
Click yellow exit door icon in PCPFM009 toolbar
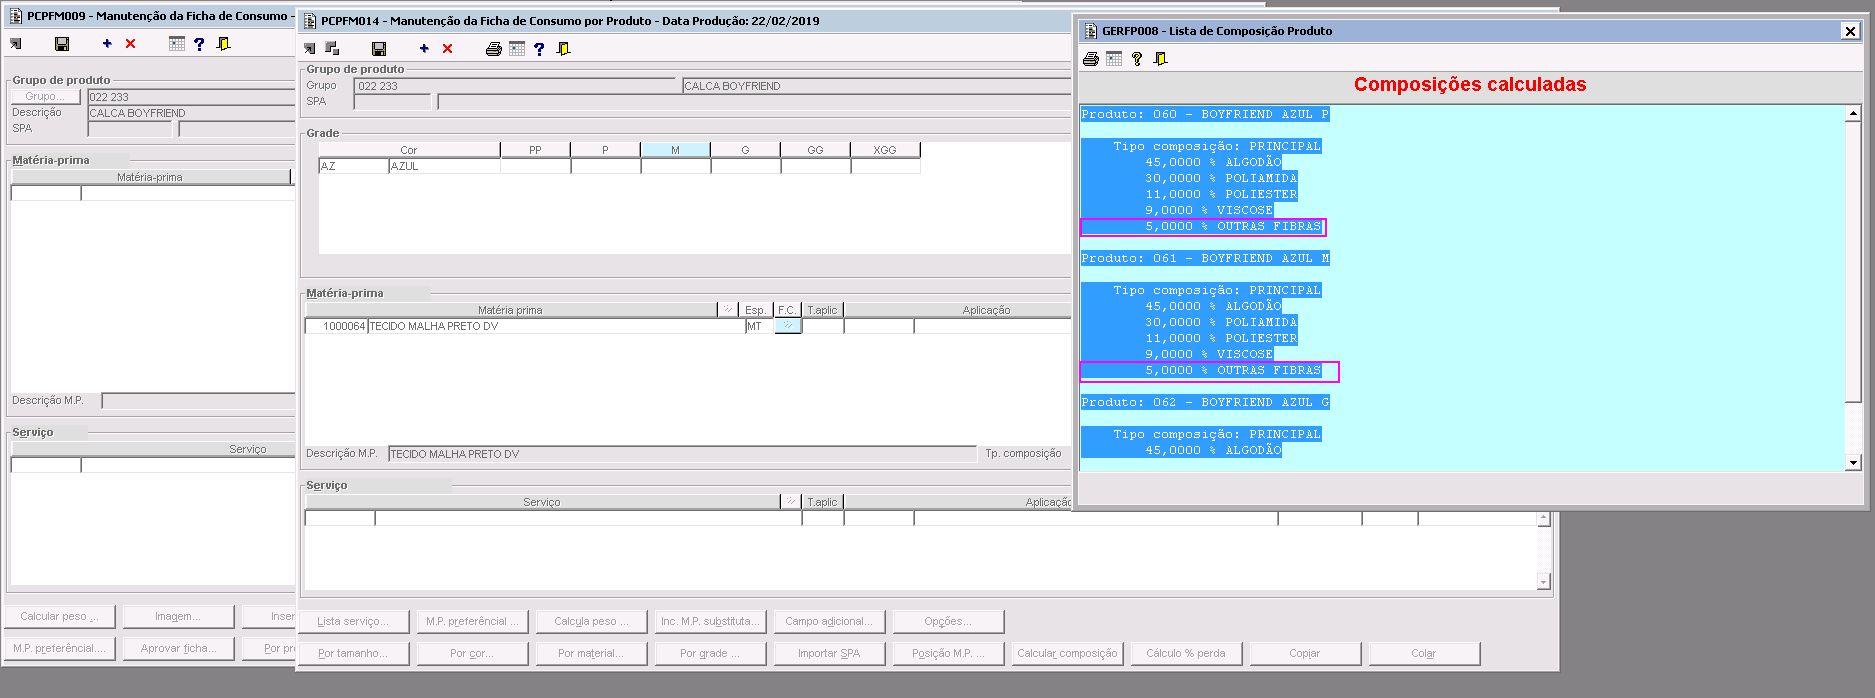pyautogui.click(x=224, y=44)
